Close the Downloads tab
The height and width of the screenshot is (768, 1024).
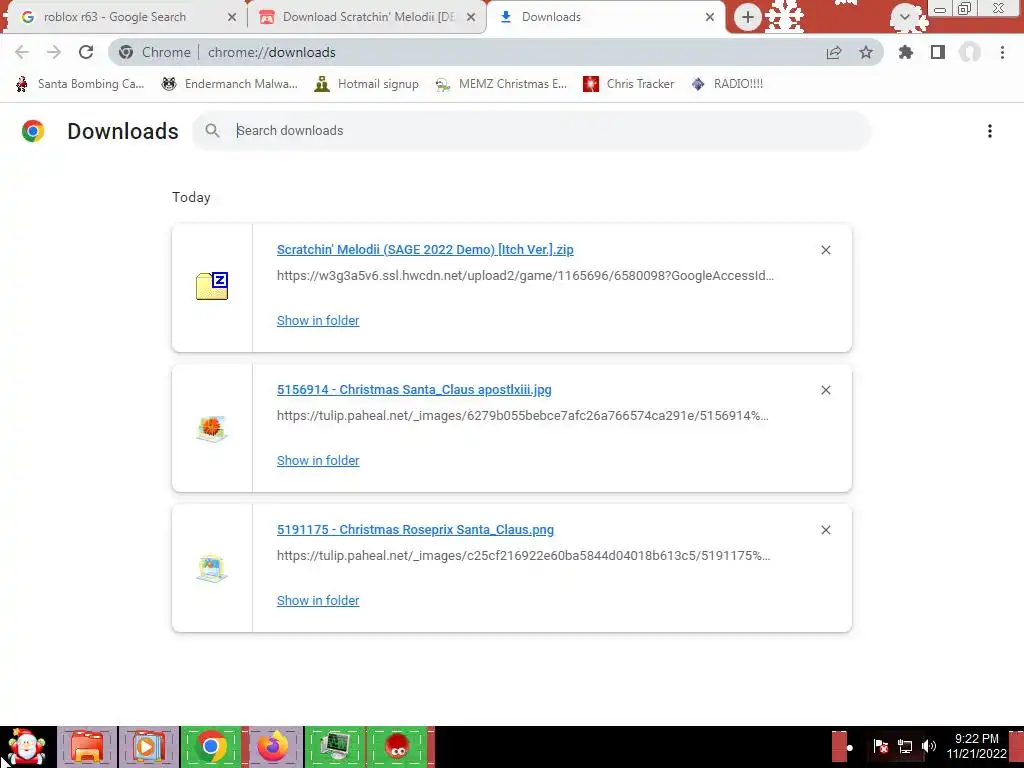click(710, 17)
